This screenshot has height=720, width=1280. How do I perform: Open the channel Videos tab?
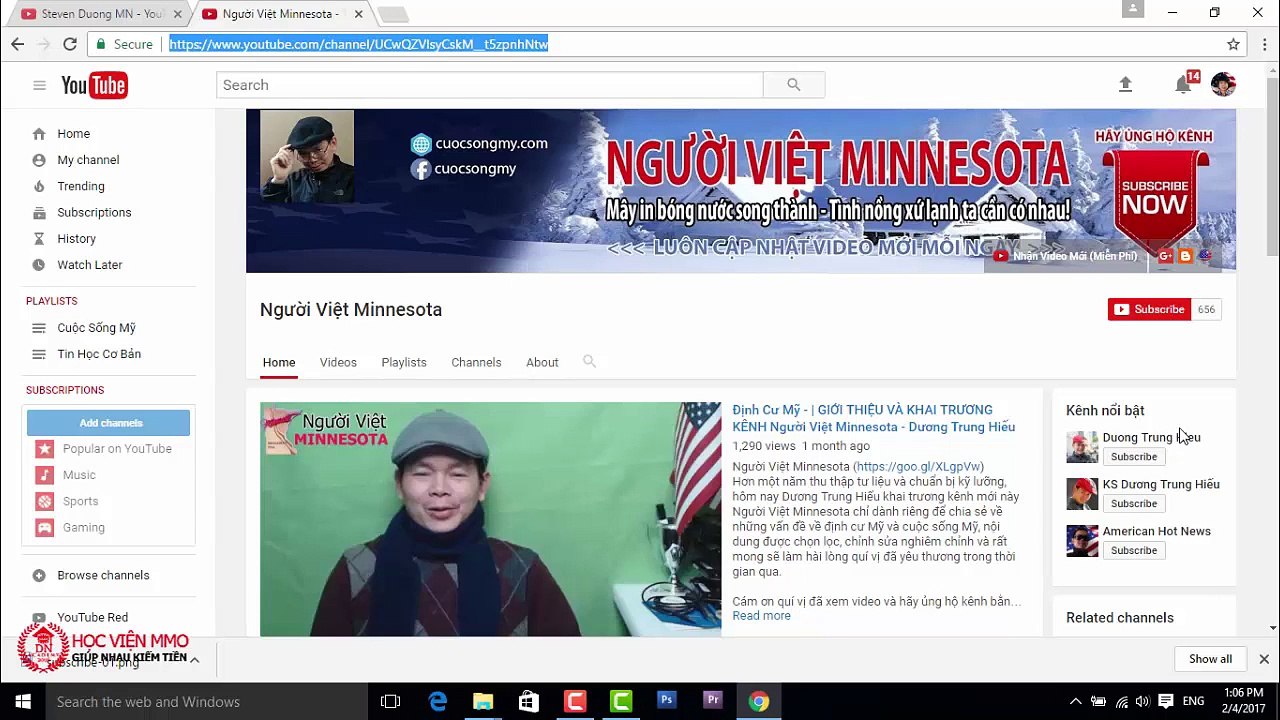click(x=338, y=362)
